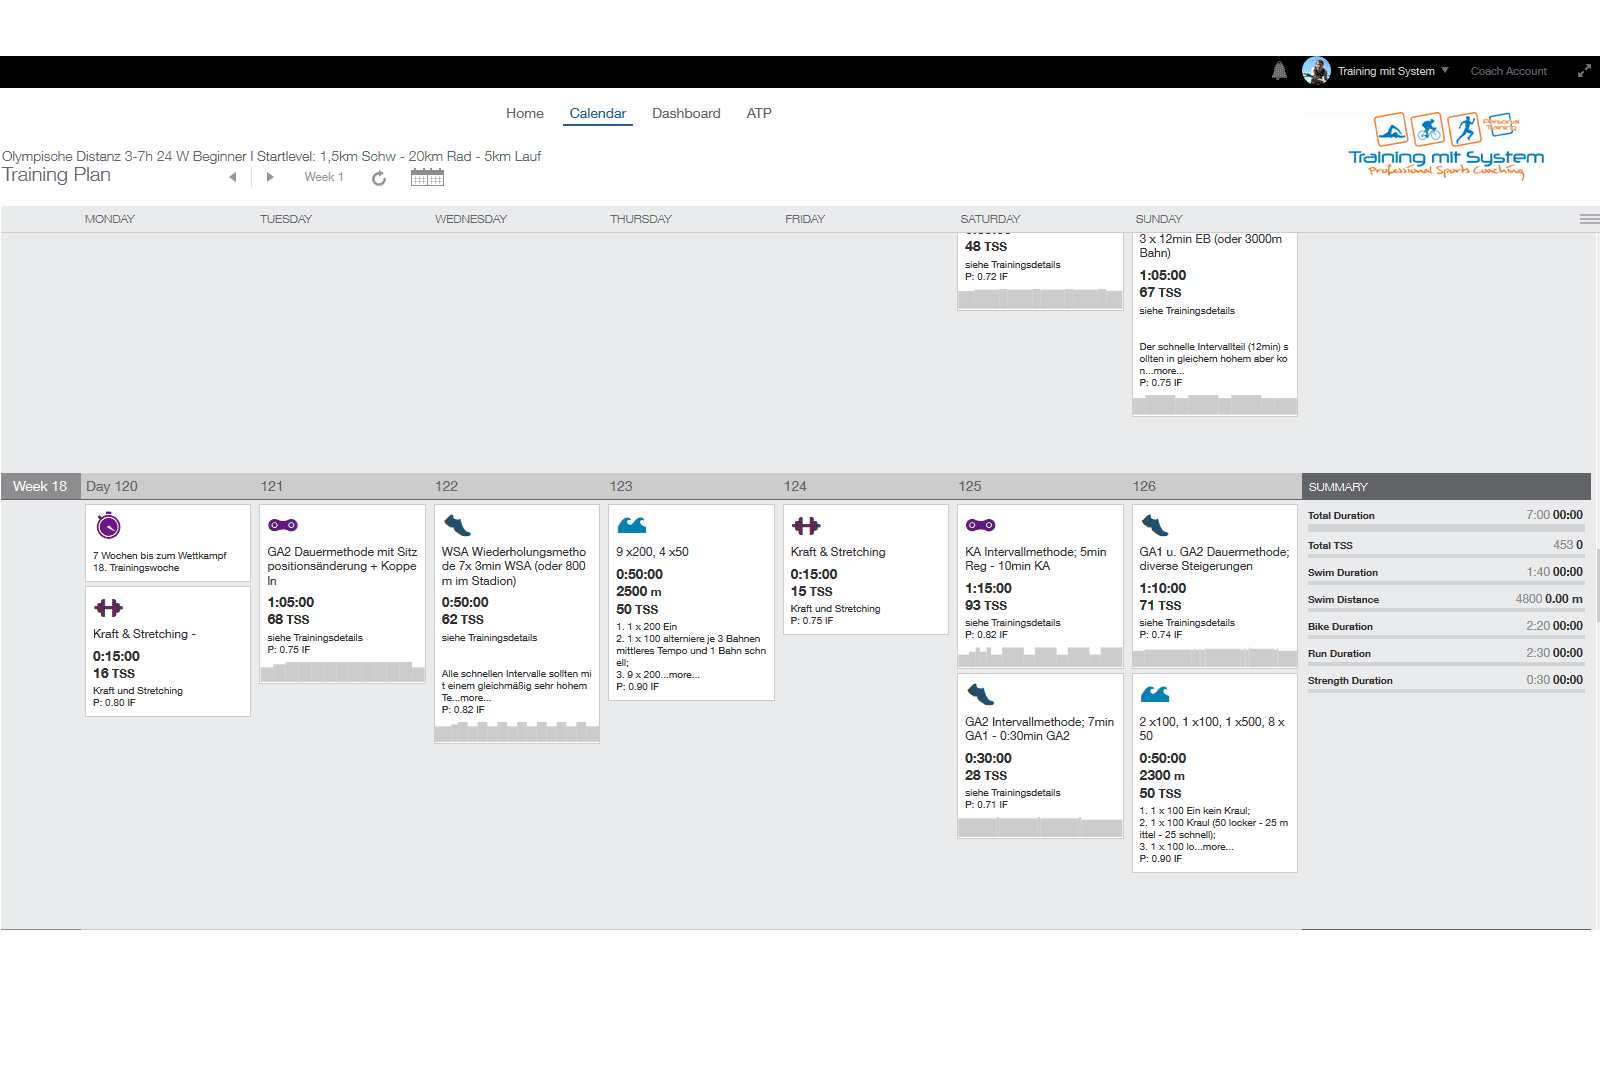
Task: Toggle fullscreen expand icon
Action: (x=1584, y=71)
